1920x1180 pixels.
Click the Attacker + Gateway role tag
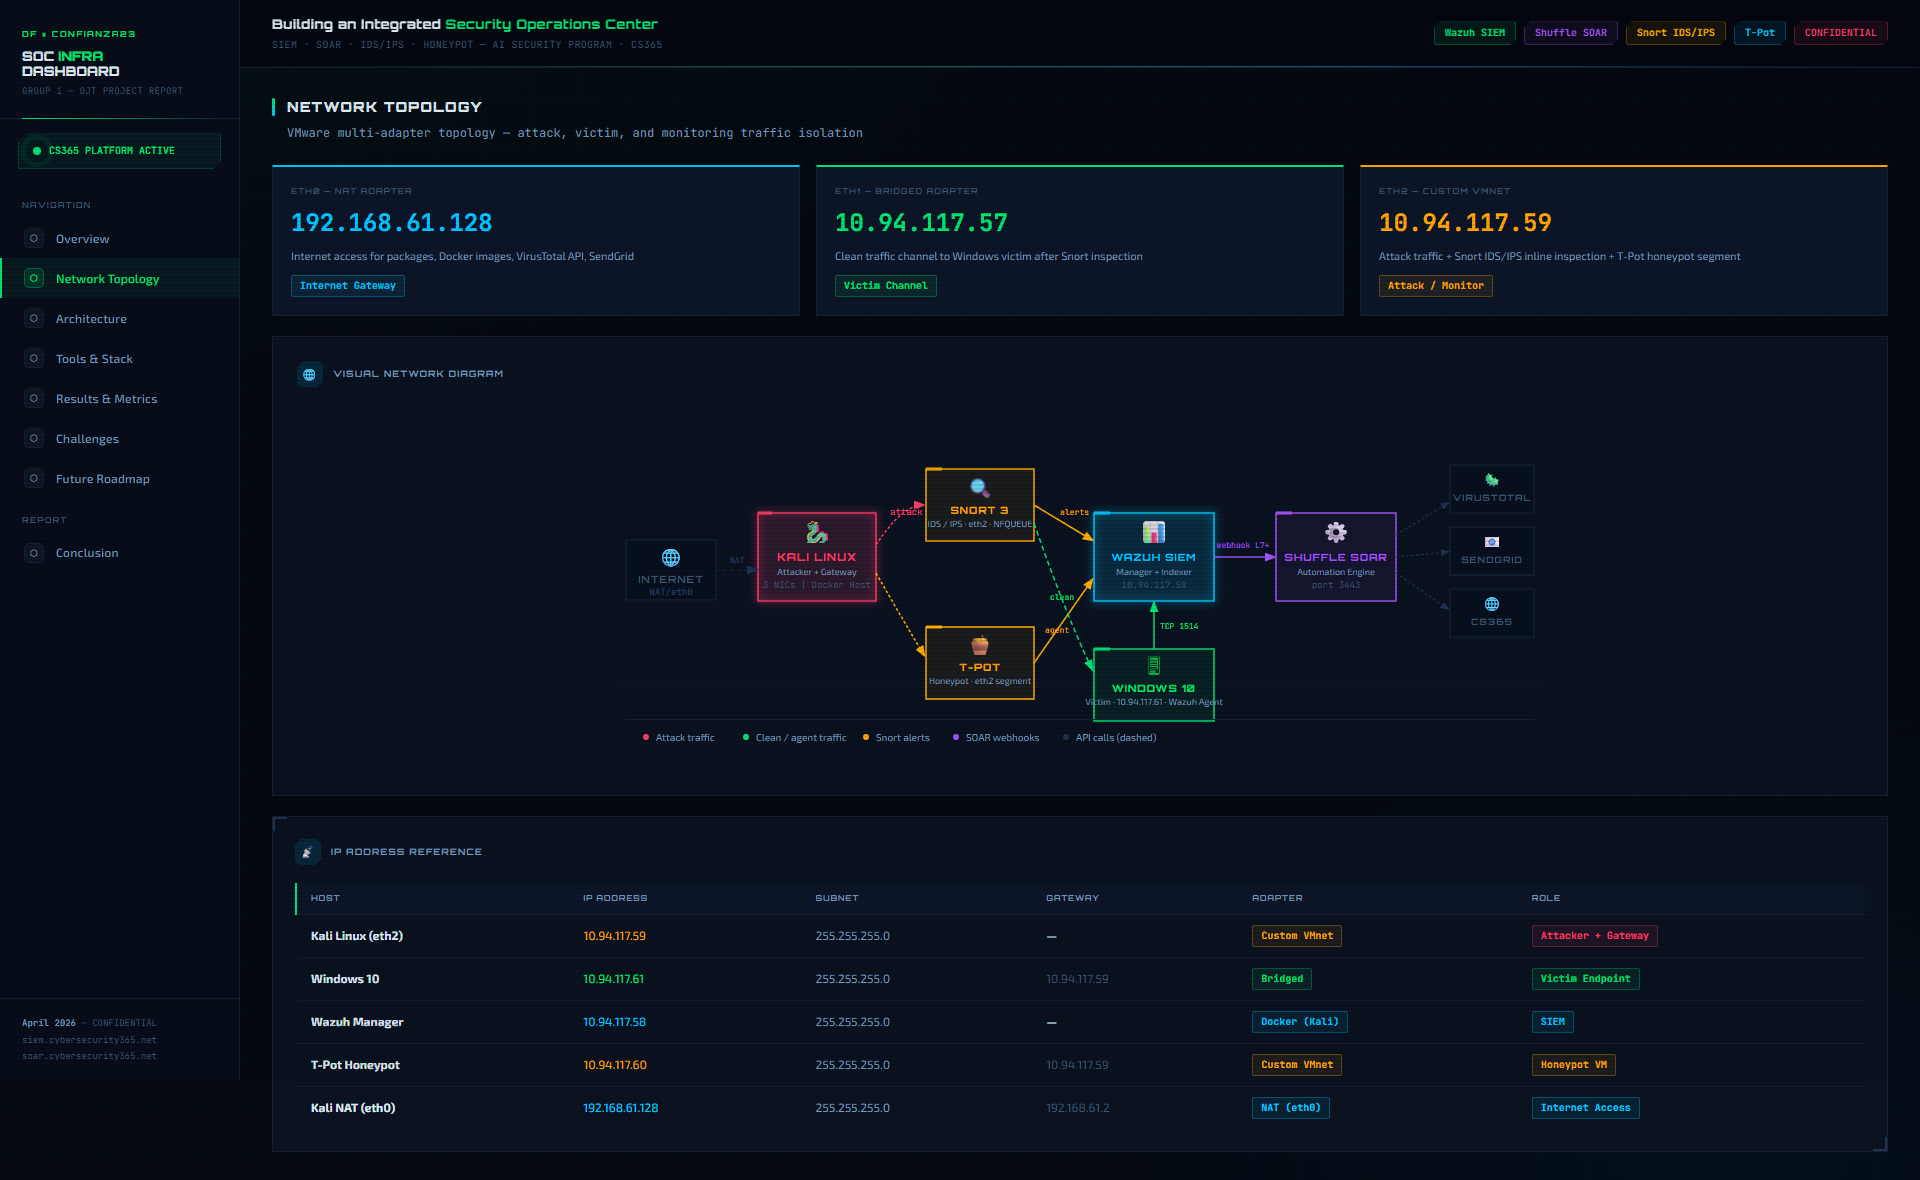pos(1595,936)
